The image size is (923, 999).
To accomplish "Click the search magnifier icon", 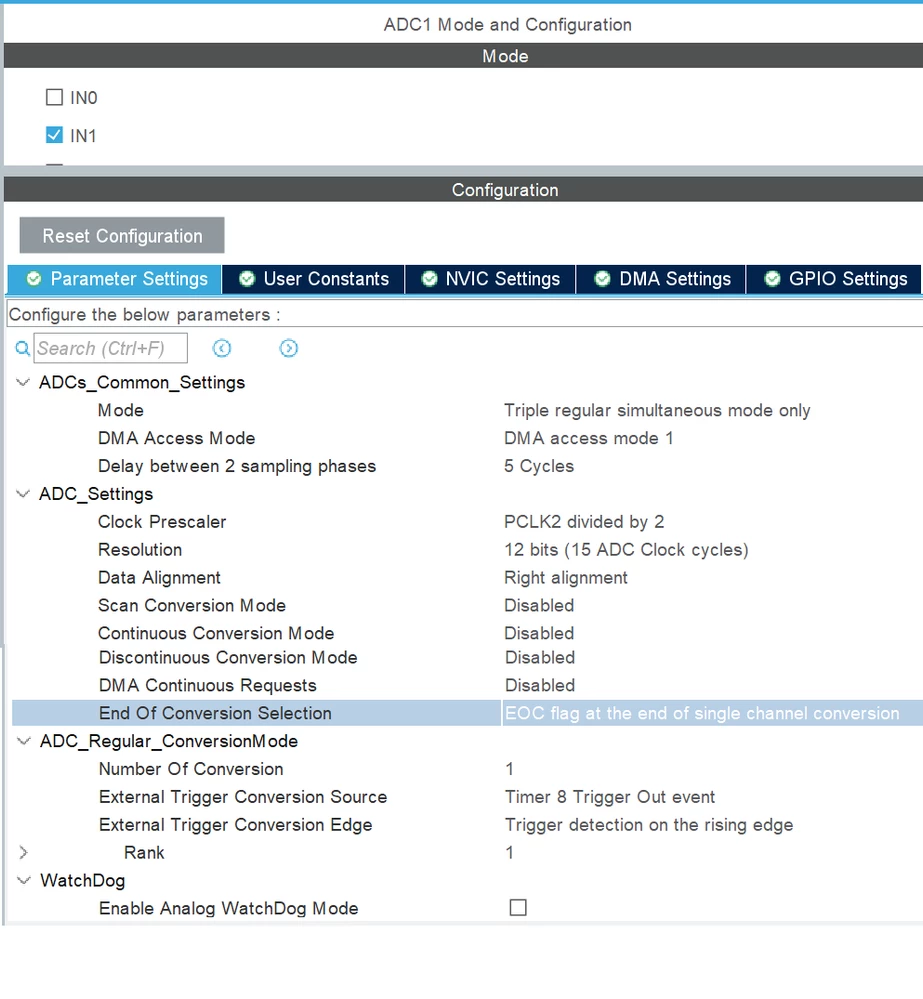I will [x=22, y=349].
